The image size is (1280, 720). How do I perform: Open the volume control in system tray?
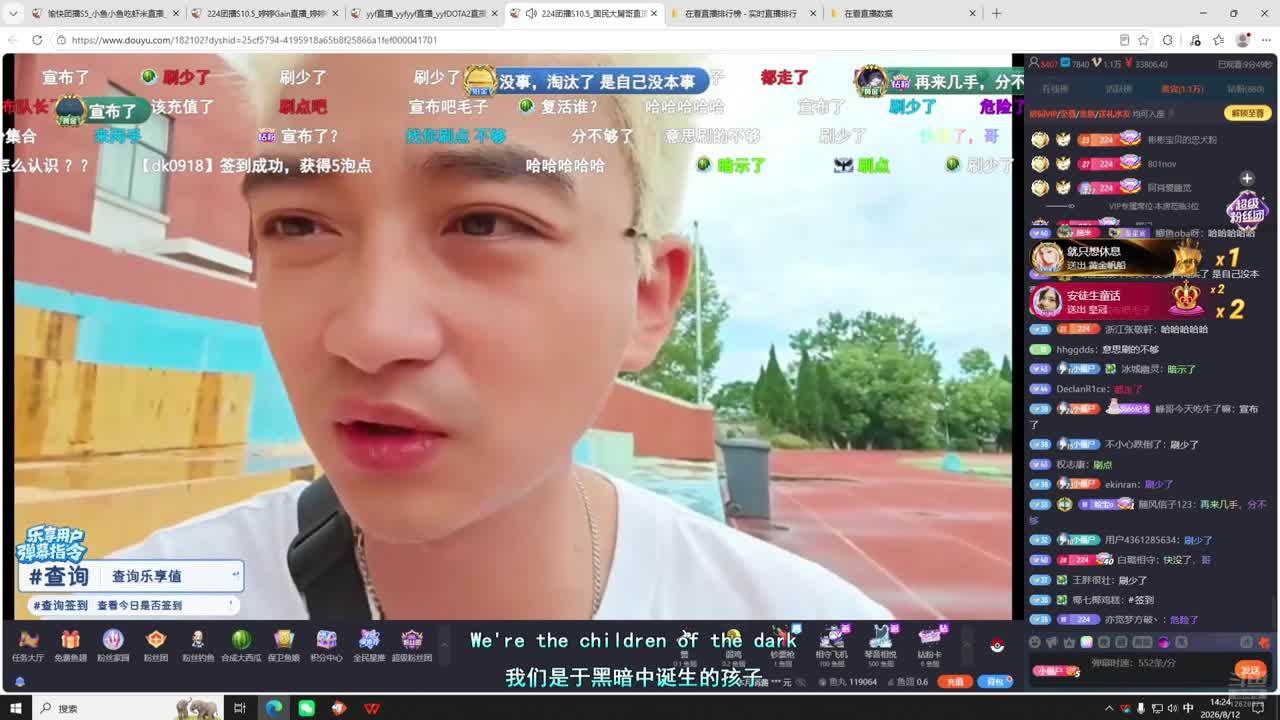coord(1171,708)
